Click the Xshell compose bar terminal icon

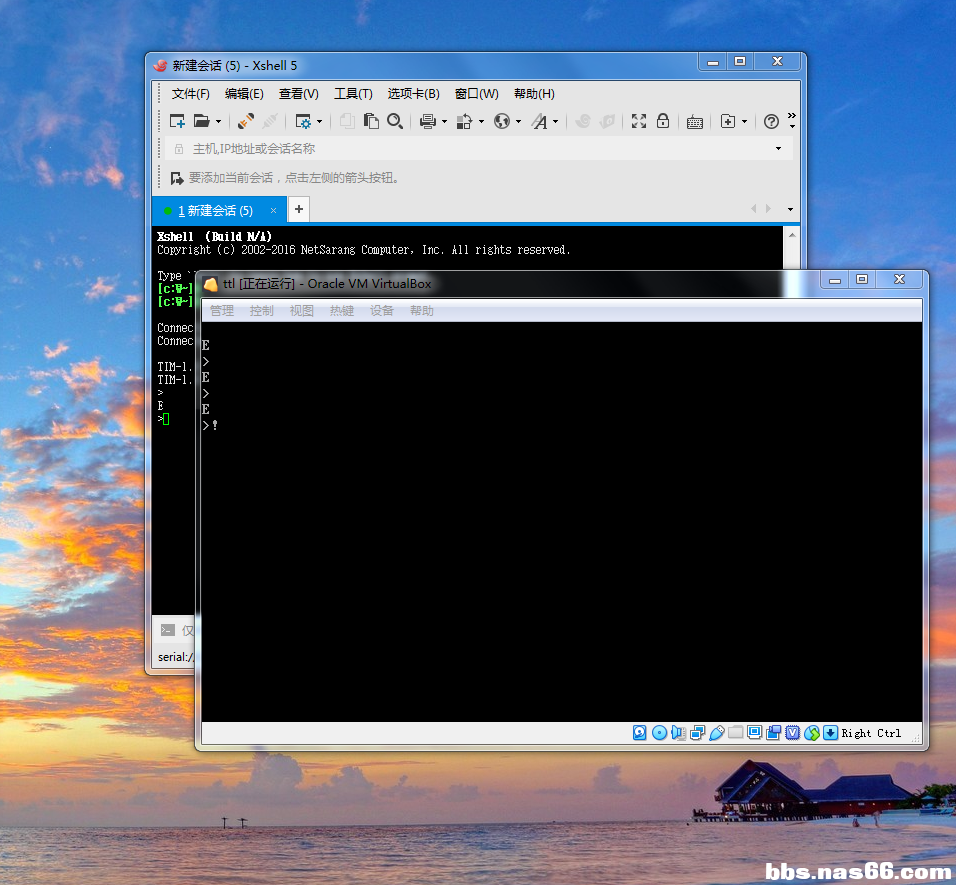pyautogui.click(x=168, y=630)
